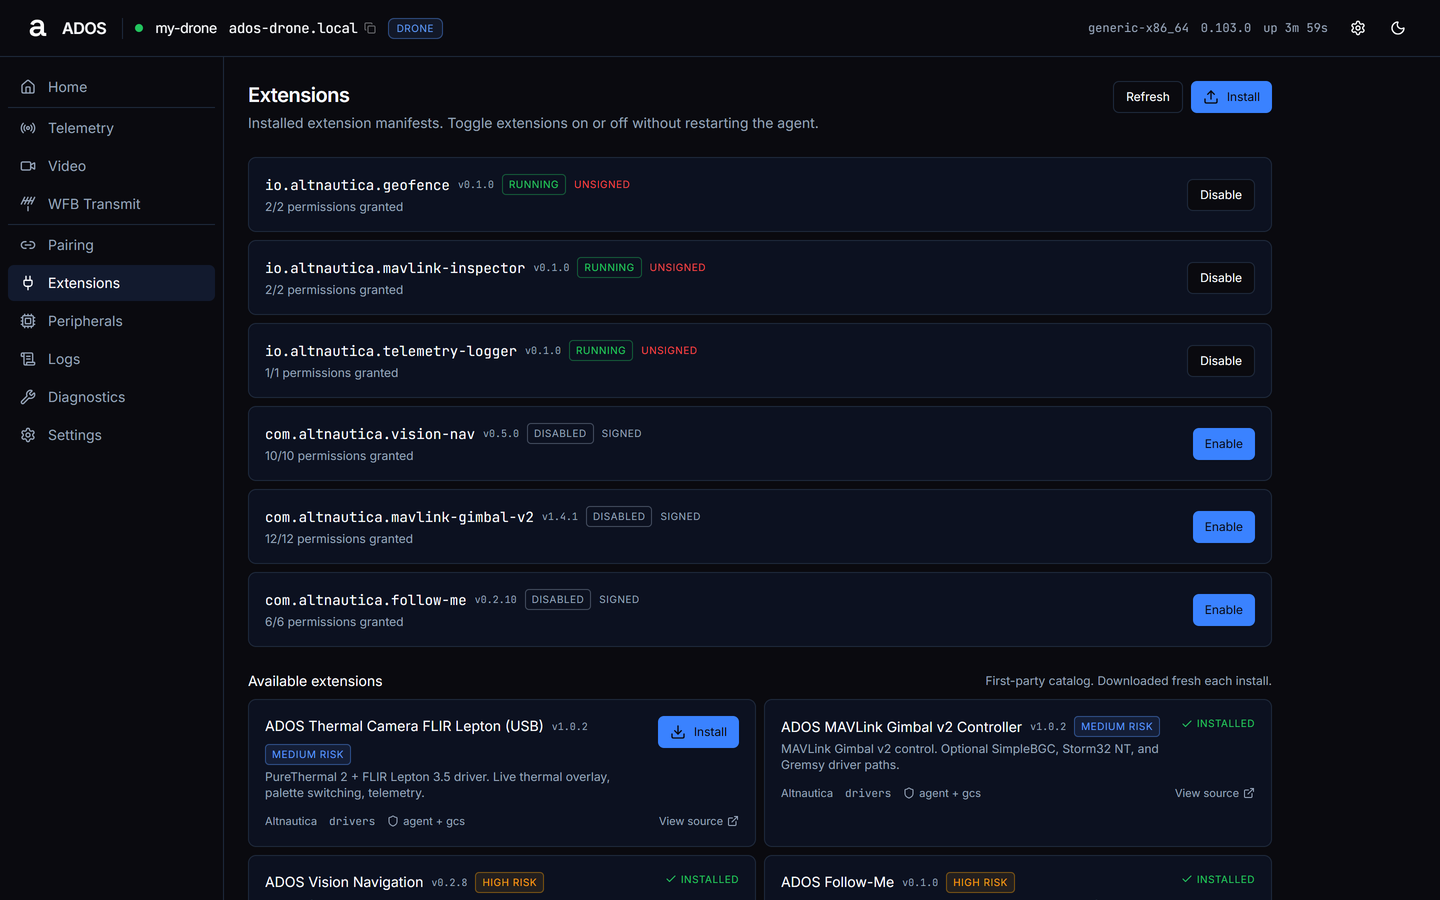Enable the com.altnautica.follow-me extension
This screenshot has width=1440, height=900.
click(x=1224, y=610)
